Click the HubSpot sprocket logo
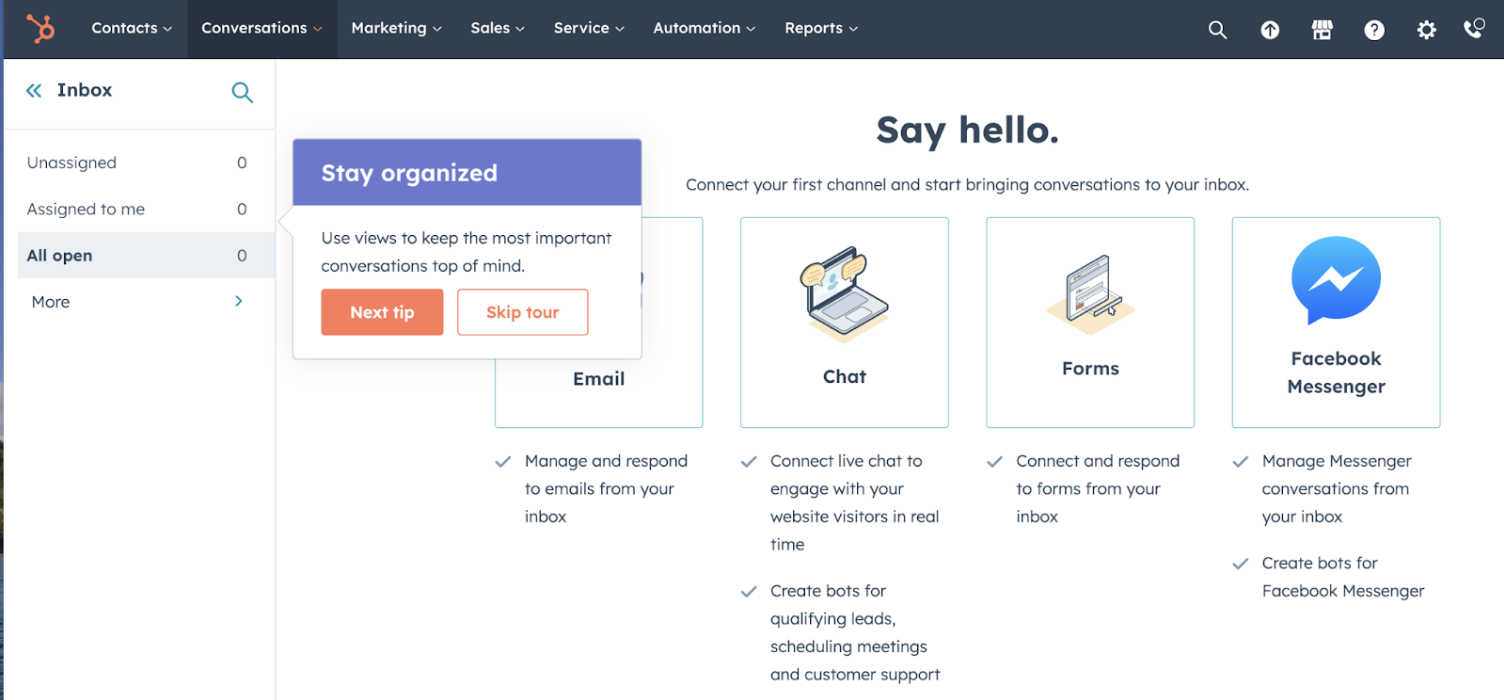The height and width of the screenshot is (700, 1504). click(x=39, y=29)
